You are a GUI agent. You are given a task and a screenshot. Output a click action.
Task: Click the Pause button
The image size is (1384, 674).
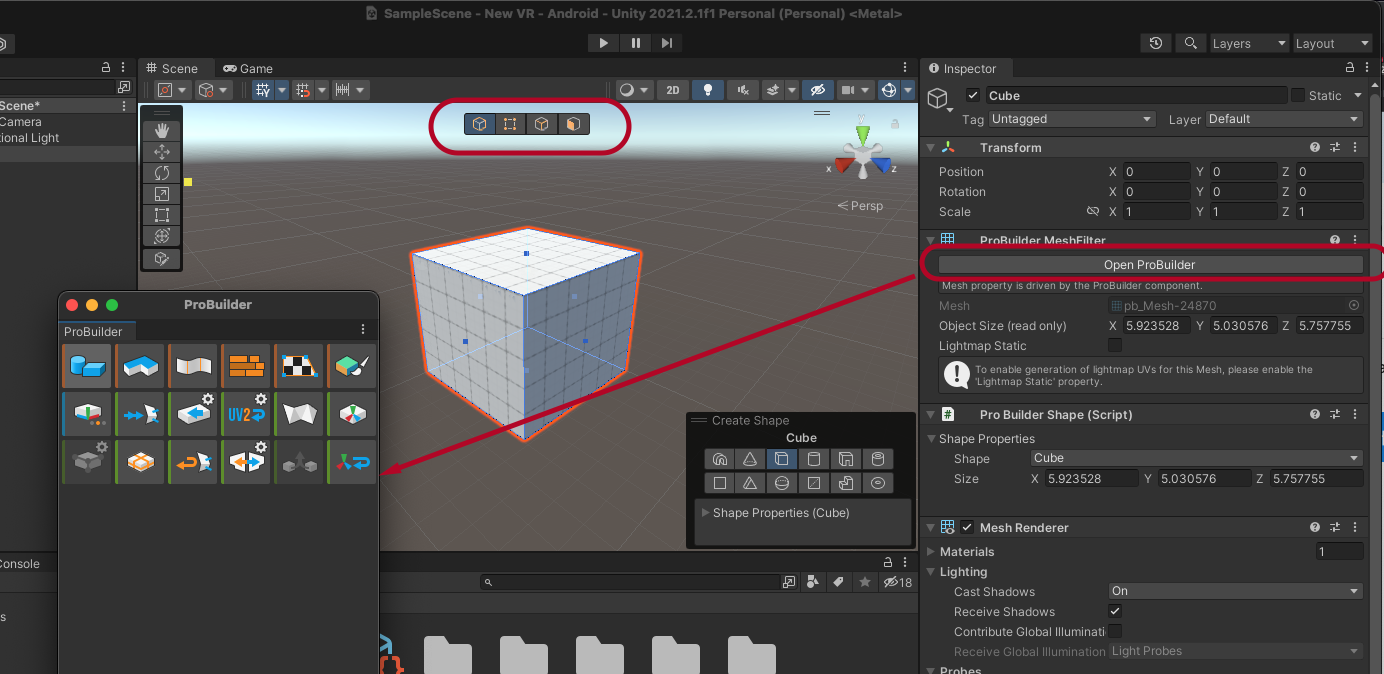click(x=635, y=43)
